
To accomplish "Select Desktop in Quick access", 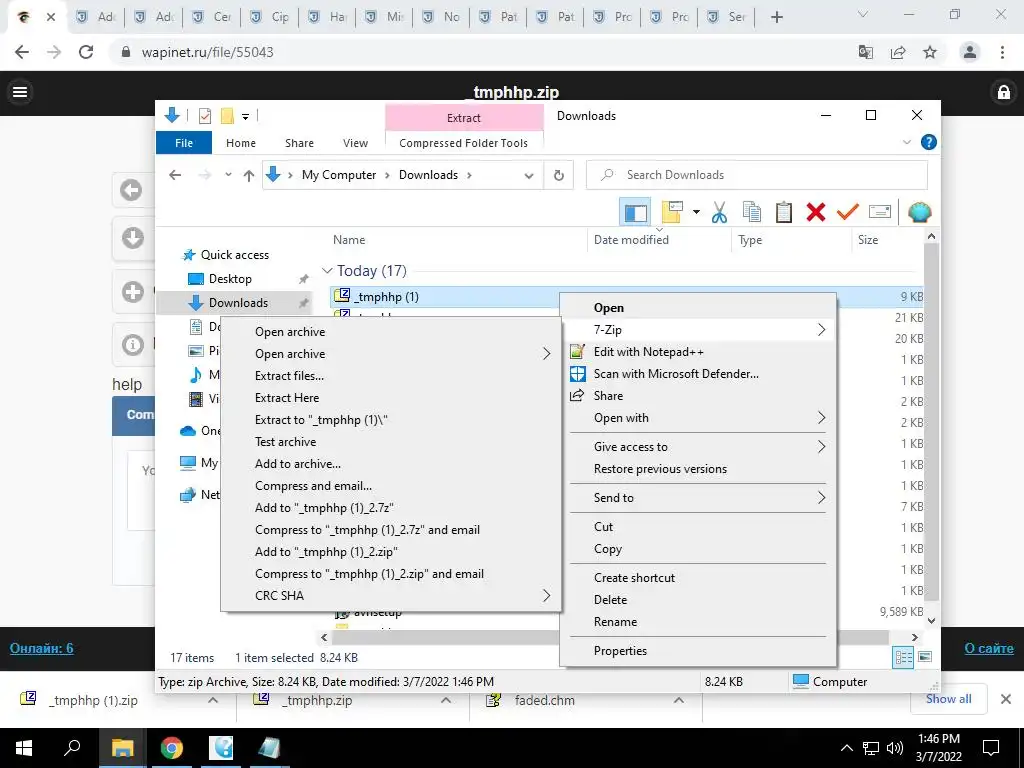I will point(230,279).
